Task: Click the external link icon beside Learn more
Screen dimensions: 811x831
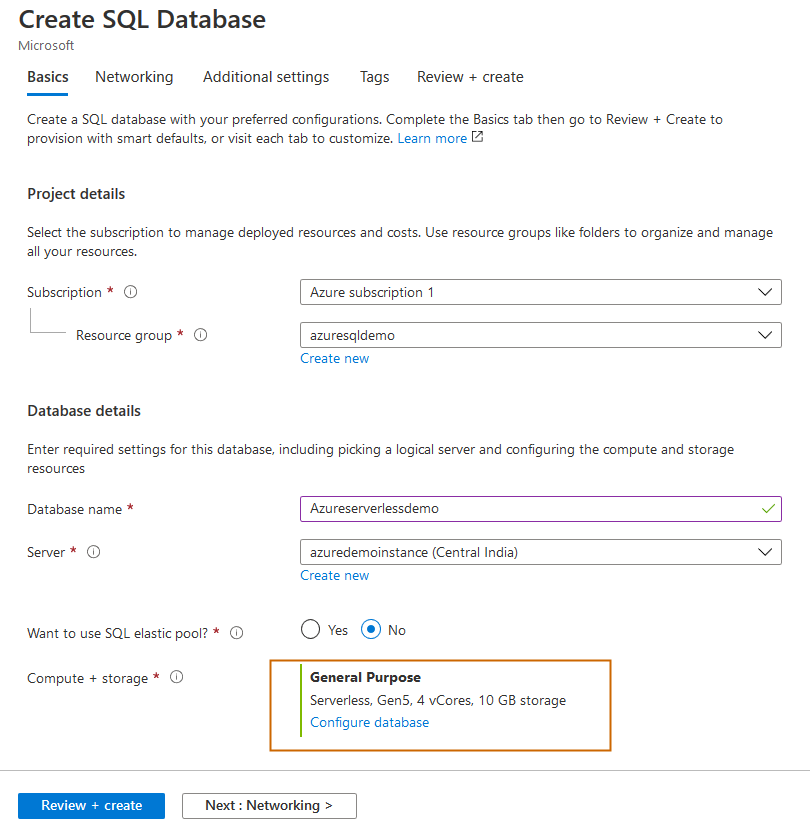Action: pyautogui.click(x=478, y=138)
